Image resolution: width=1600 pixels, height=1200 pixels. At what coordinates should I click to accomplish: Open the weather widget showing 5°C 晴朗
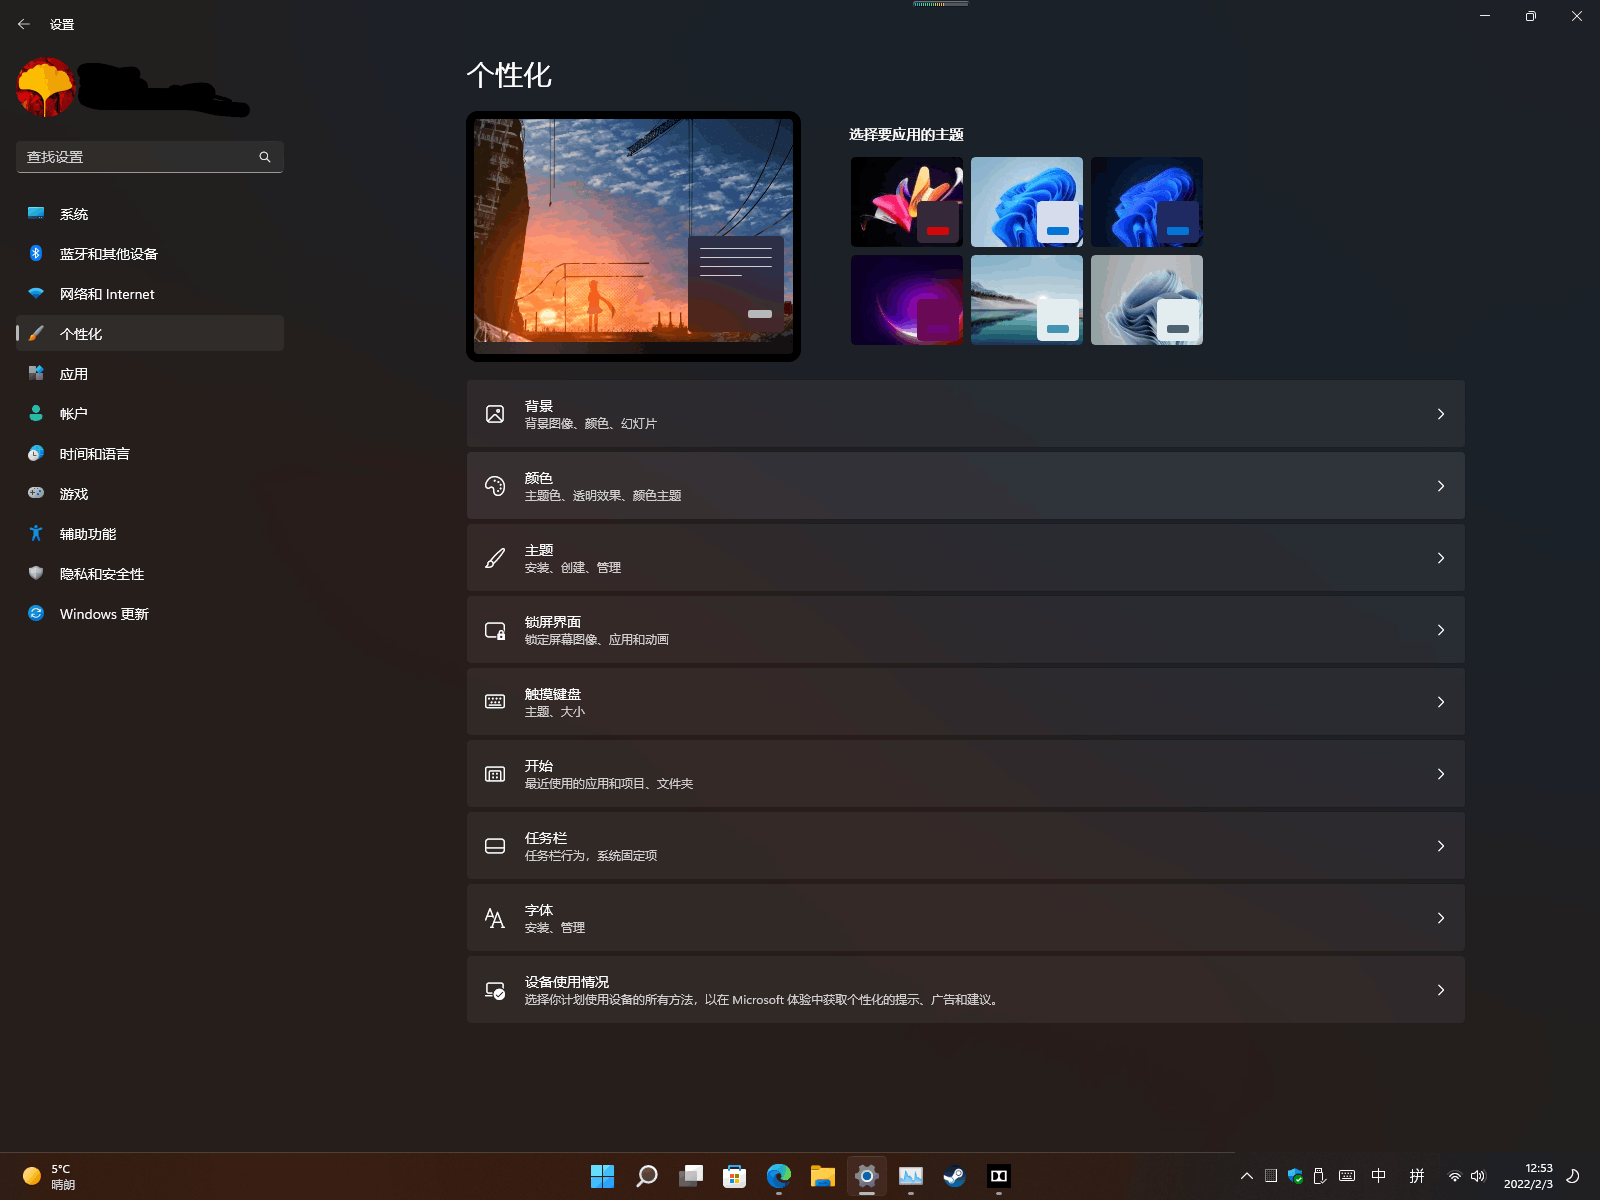click(x=50, y=1176)
